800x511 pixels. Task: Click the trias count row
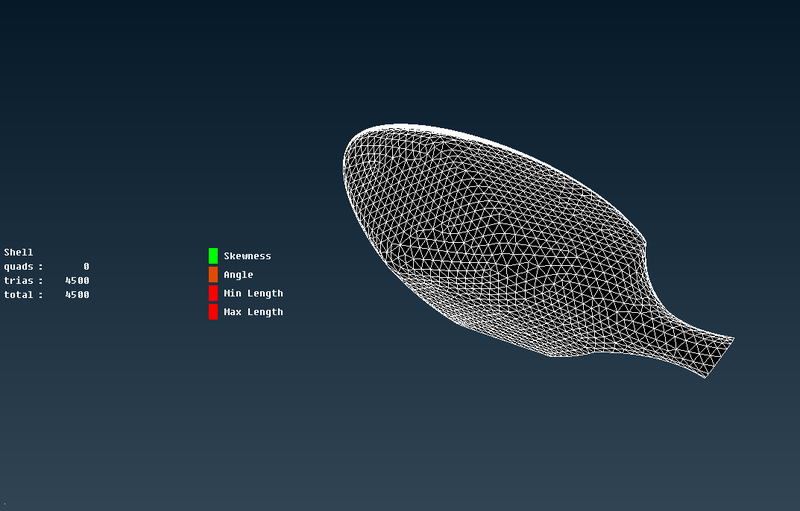click(46, 280)
